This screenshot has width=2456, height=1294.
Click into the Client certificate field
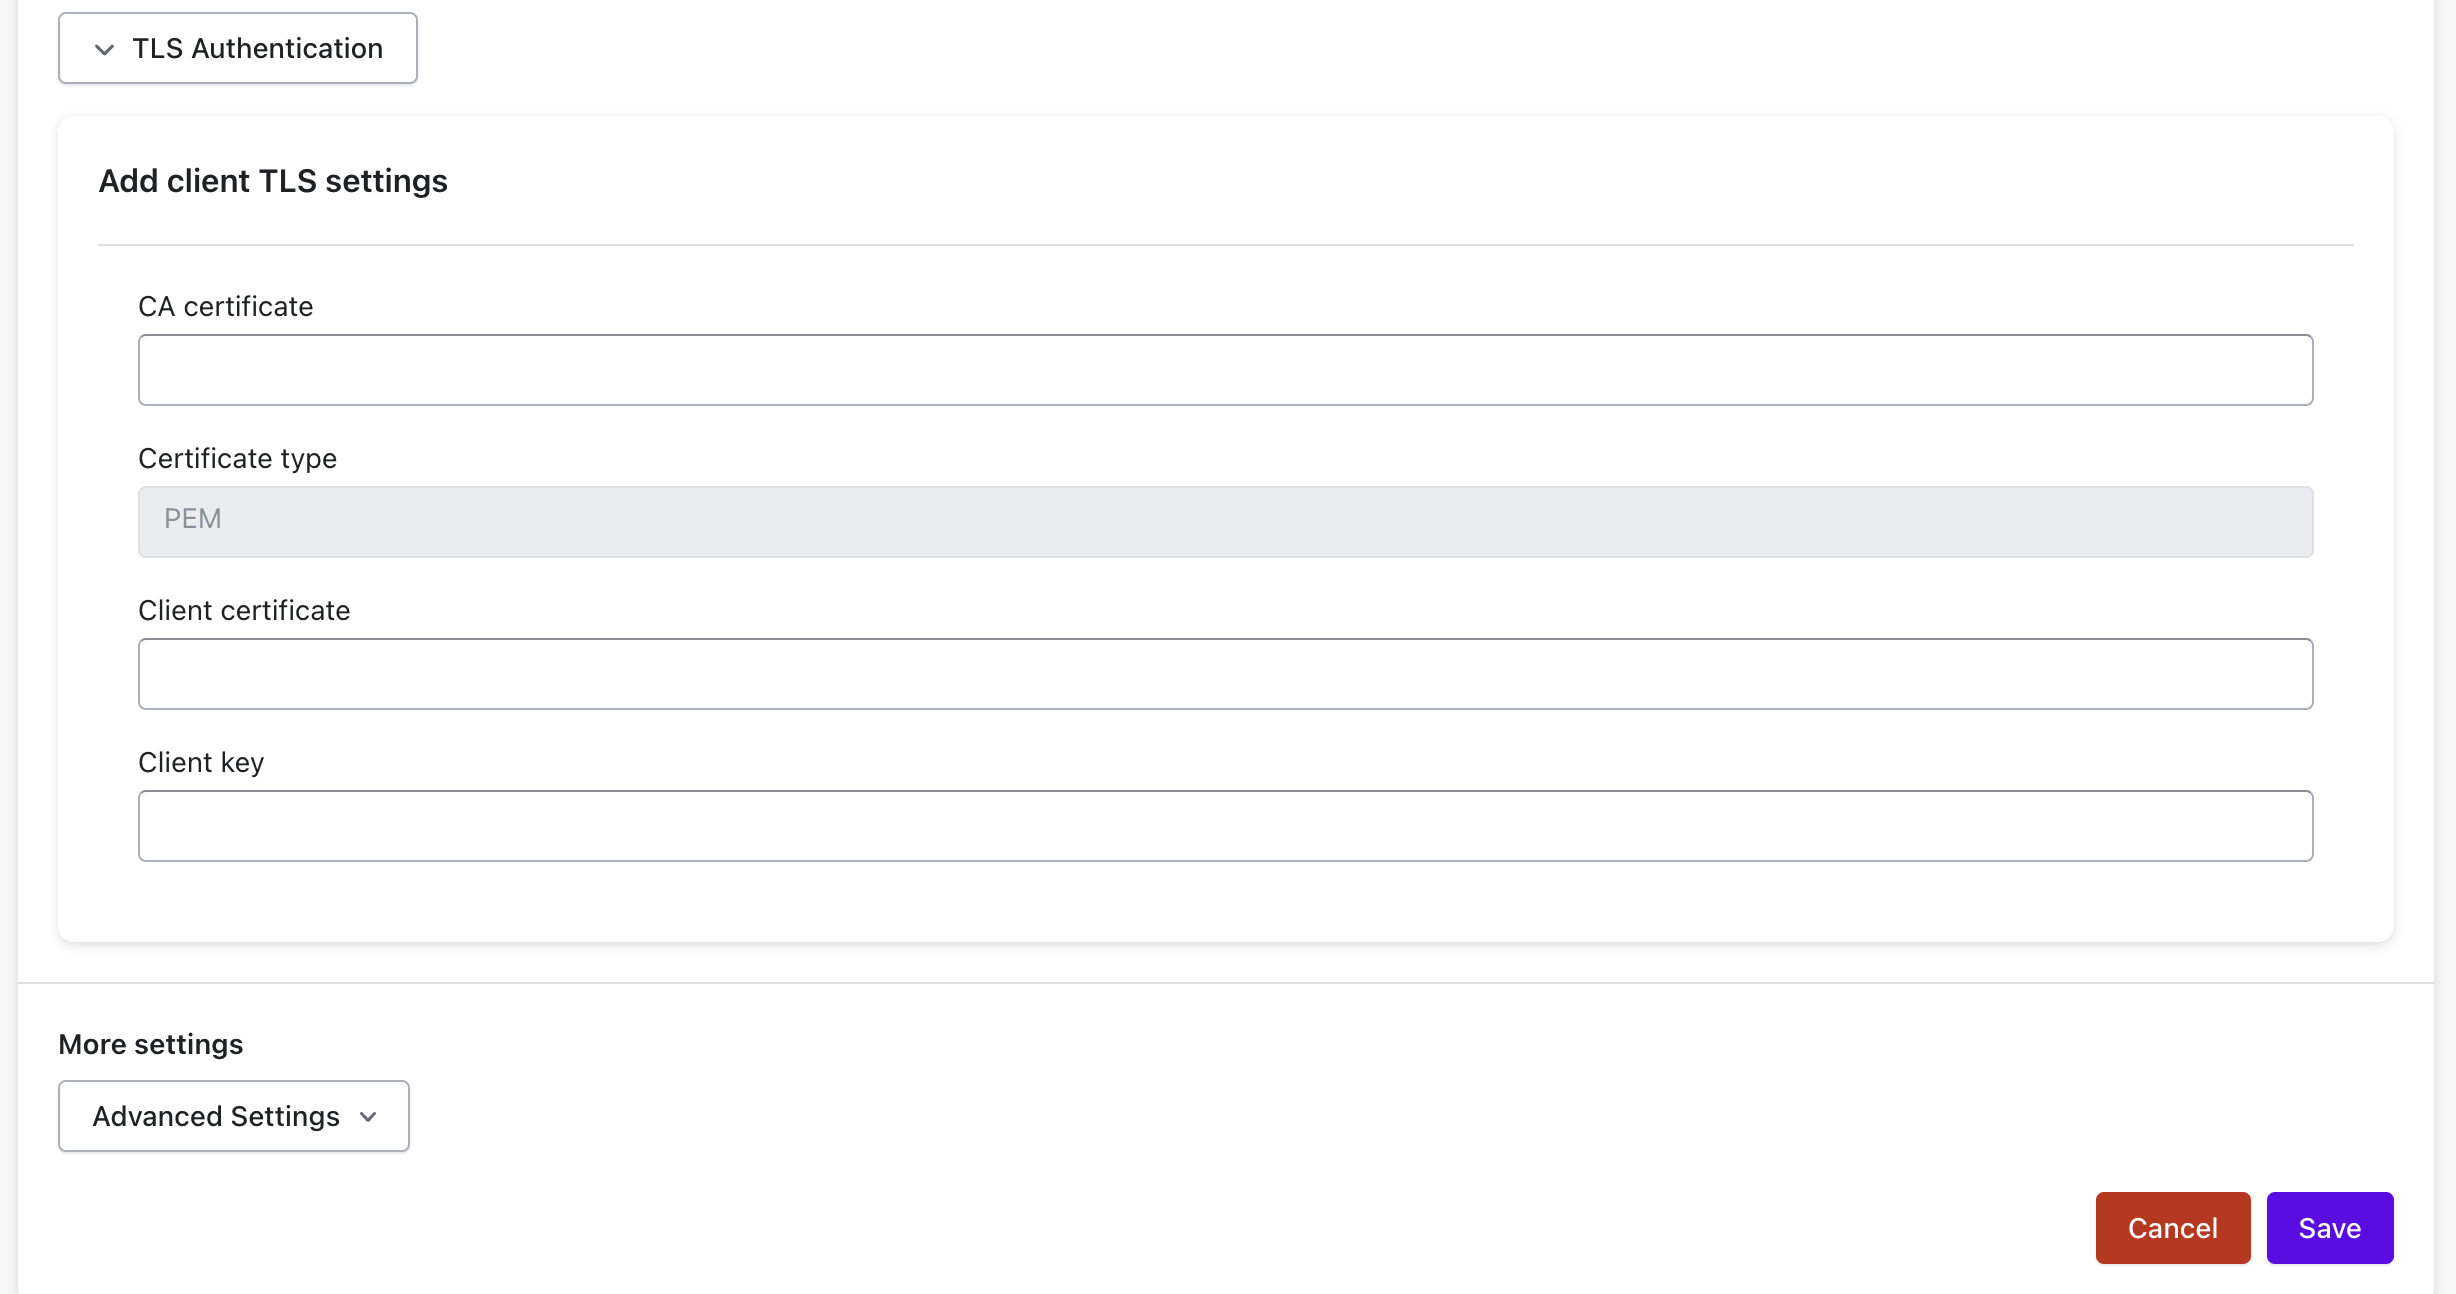tap(1225, 674)
